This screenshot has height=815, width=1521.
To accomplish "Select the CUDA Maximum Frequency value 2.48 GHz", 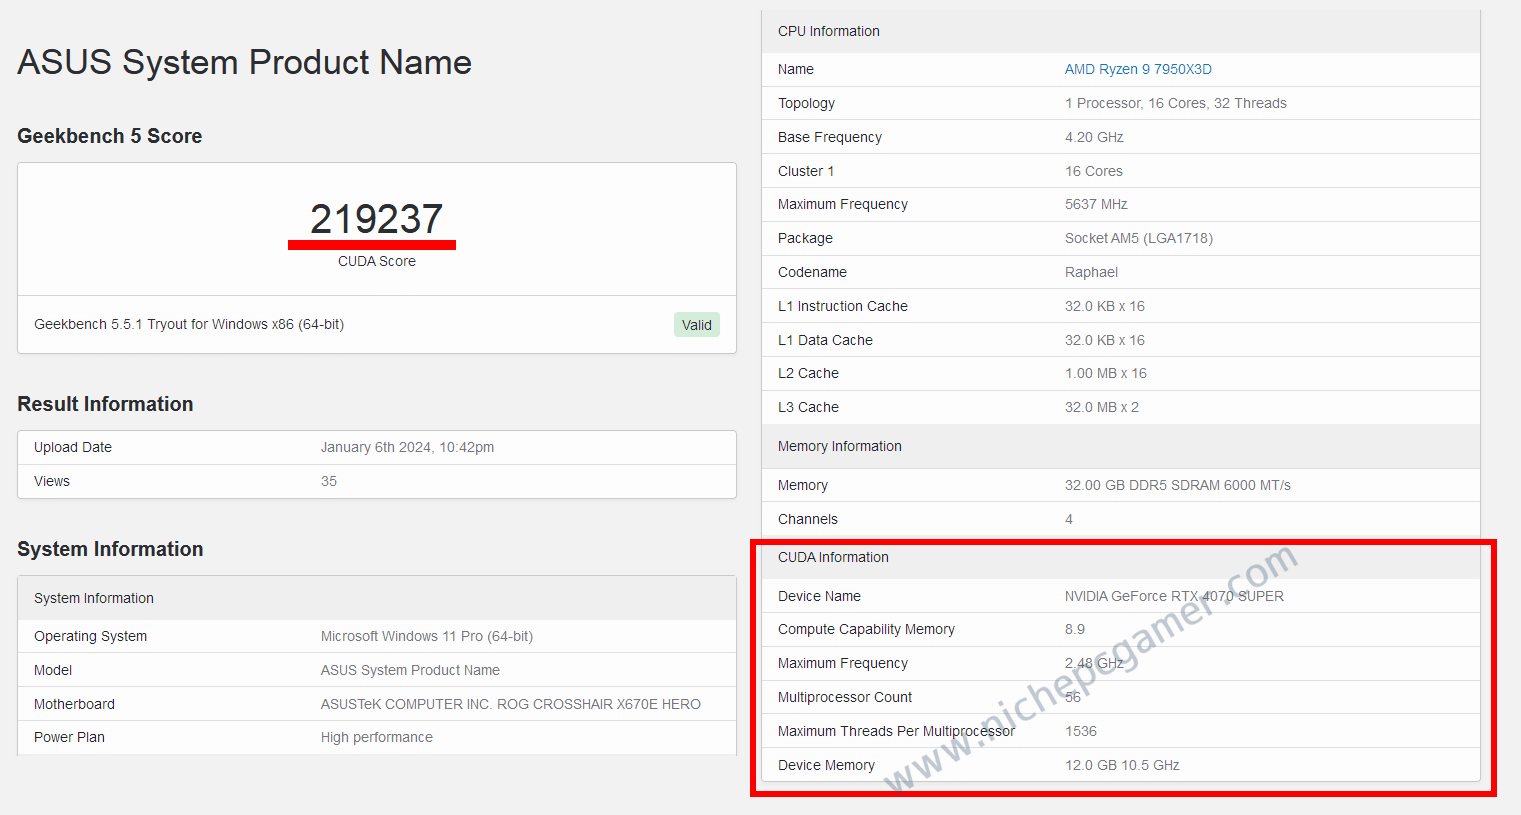I will pyautogui.click(x=1094, y=663).
